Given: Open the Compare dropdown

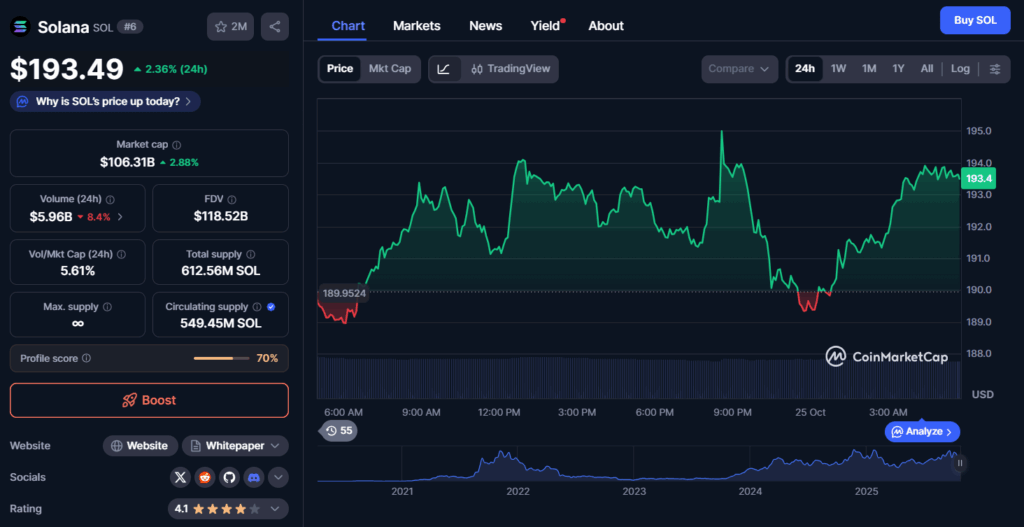Looking at the screenshot, I should click(739, 69).
